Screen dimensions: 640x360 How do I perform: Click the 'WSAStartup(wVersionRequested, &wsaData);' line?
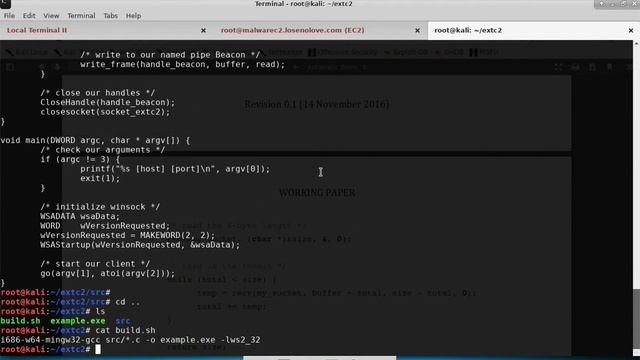(140, 245)
